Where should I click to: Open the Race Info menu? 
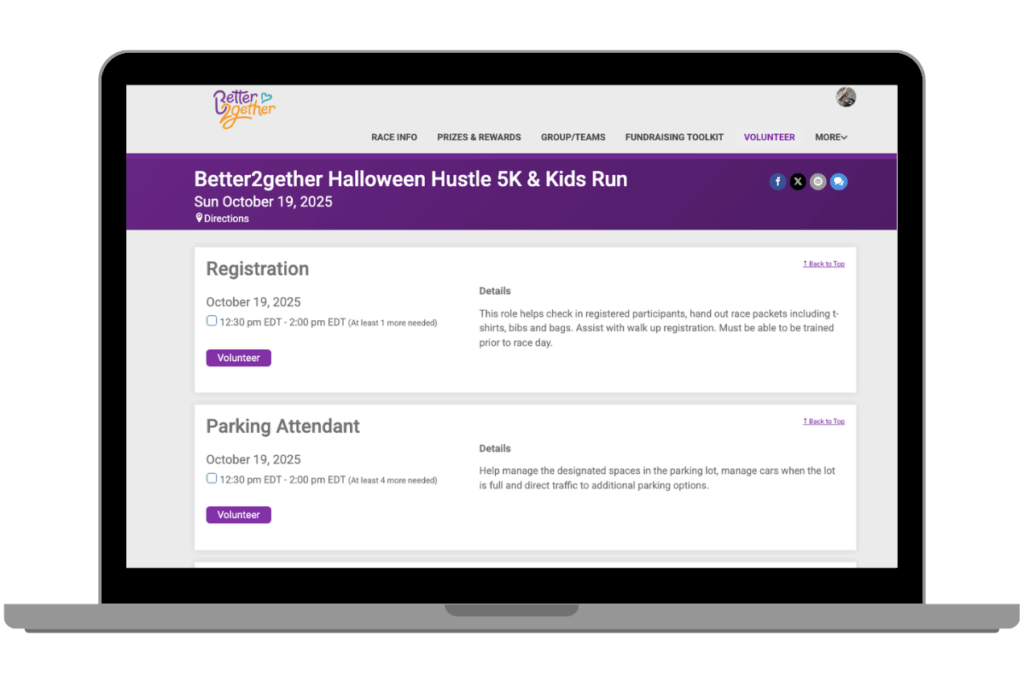point(394,137)
